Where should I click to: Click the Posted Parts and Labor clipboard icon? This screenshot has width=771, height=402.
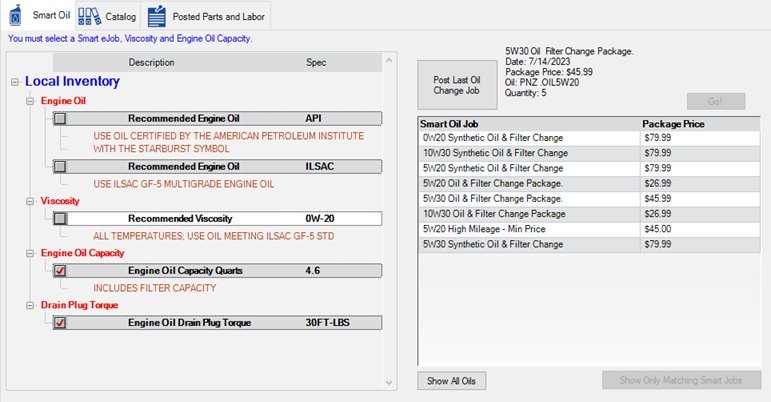tap(157, 16)
